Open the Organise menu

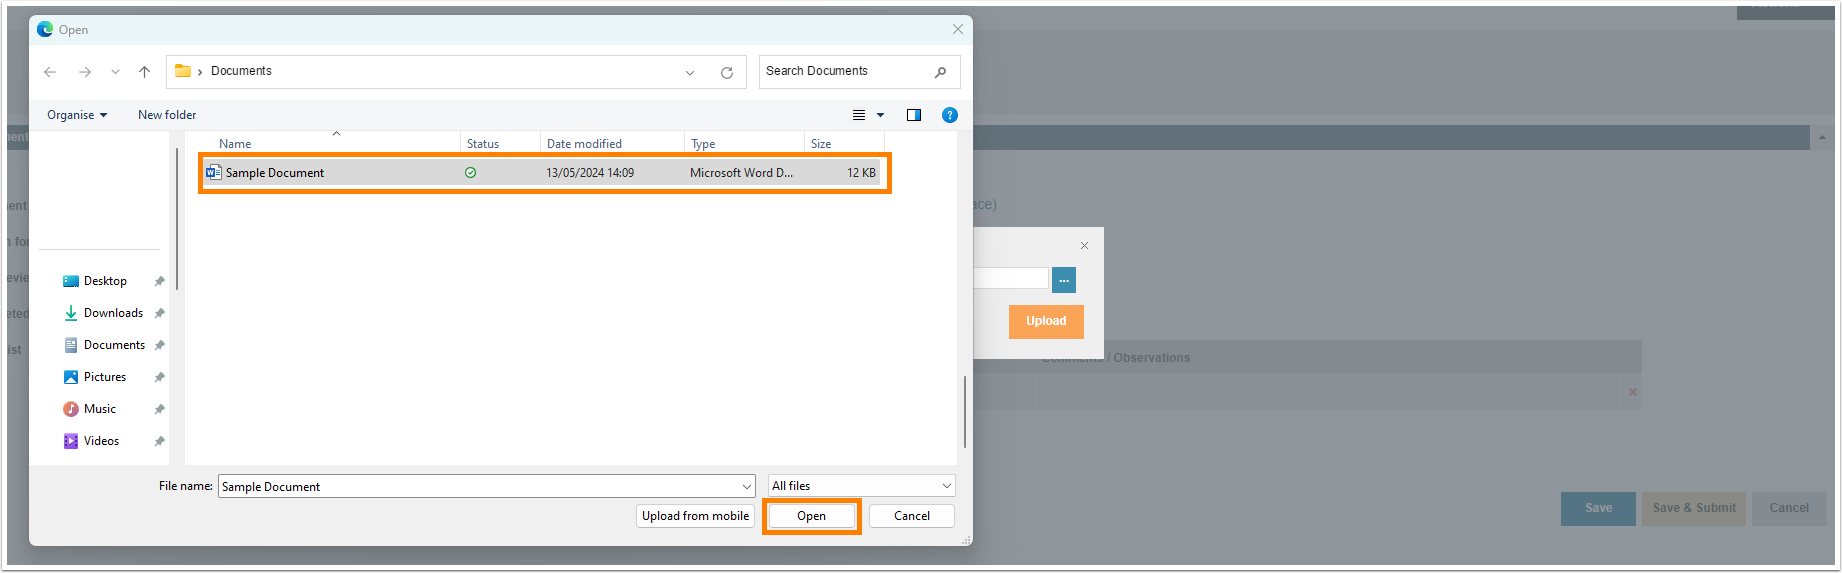pyautogui.click(x=76, y=115)
